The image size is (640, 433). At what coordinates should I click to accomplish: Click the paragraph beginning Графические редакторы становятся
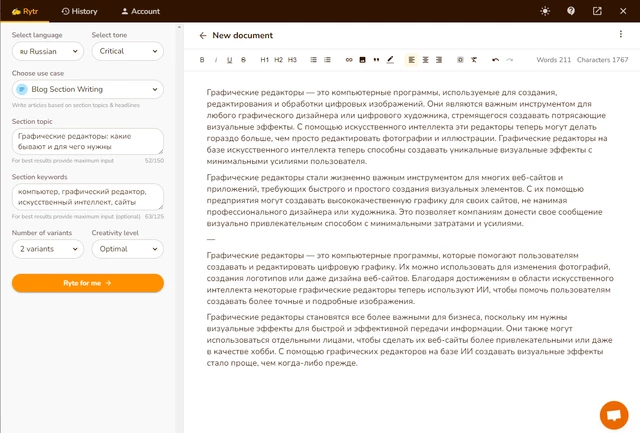409,340
